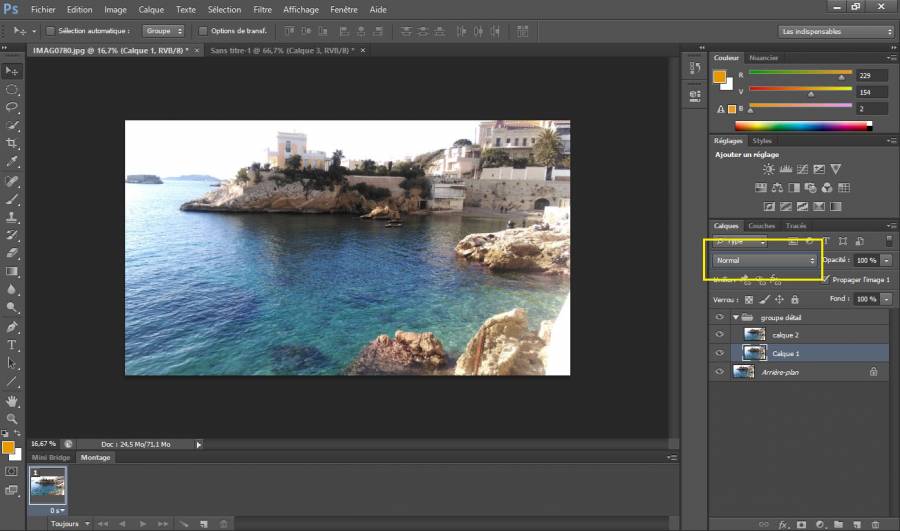Switch to the Mini Bridge panel tab
900x531 pixels.
[51, 457]
